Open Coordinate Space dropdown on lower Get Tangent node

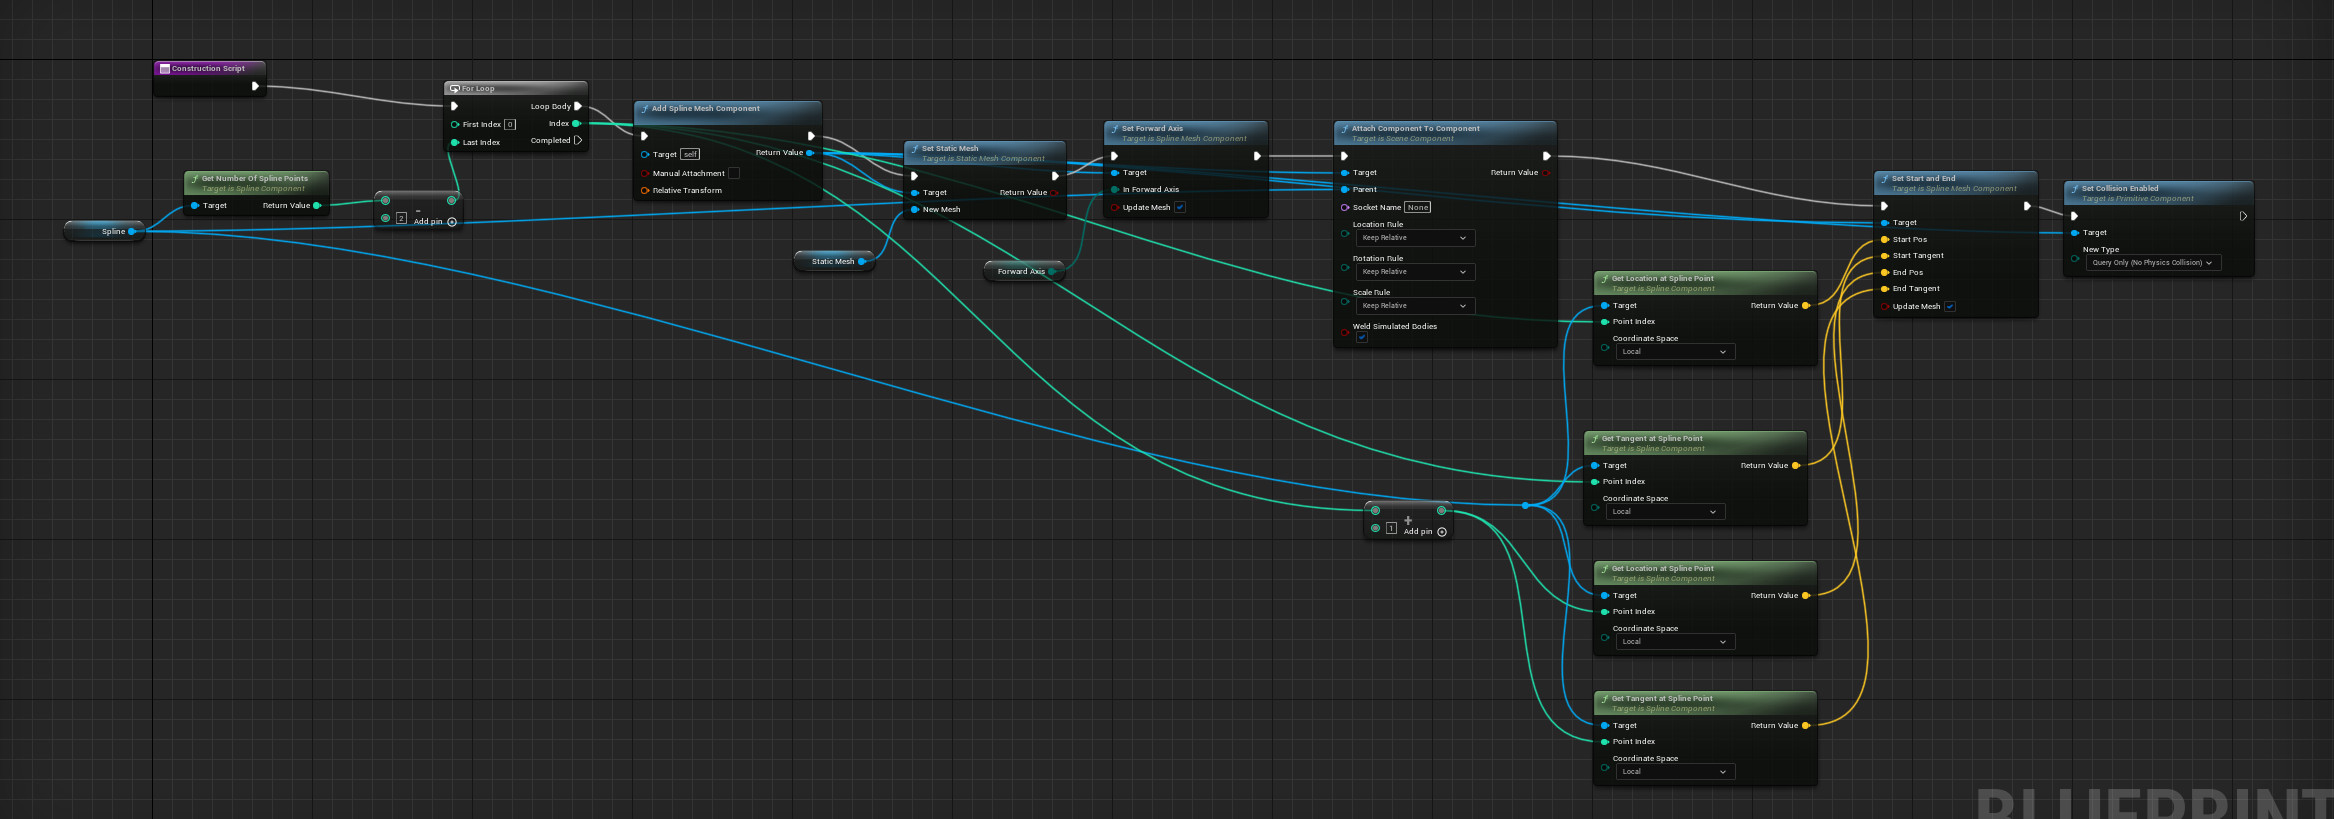(x=1674, y=772)
